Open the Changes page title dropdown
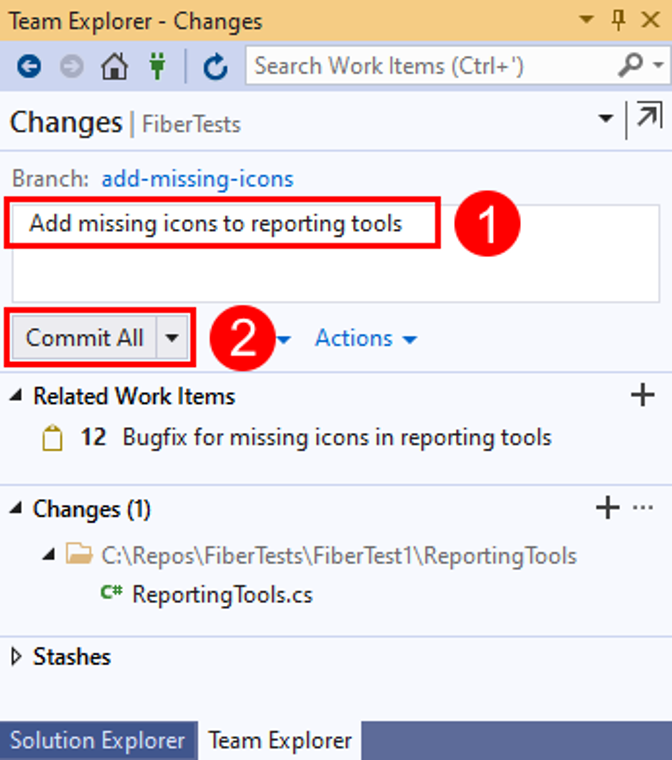 [x=606, y=118]
